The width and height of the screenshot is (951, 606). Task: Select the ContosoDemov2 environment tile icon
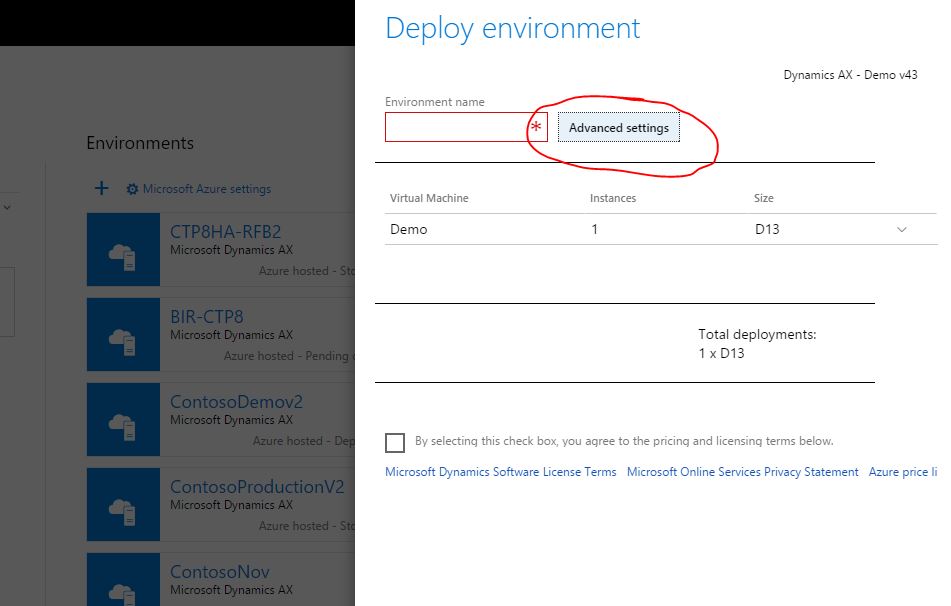click(123, 419)
